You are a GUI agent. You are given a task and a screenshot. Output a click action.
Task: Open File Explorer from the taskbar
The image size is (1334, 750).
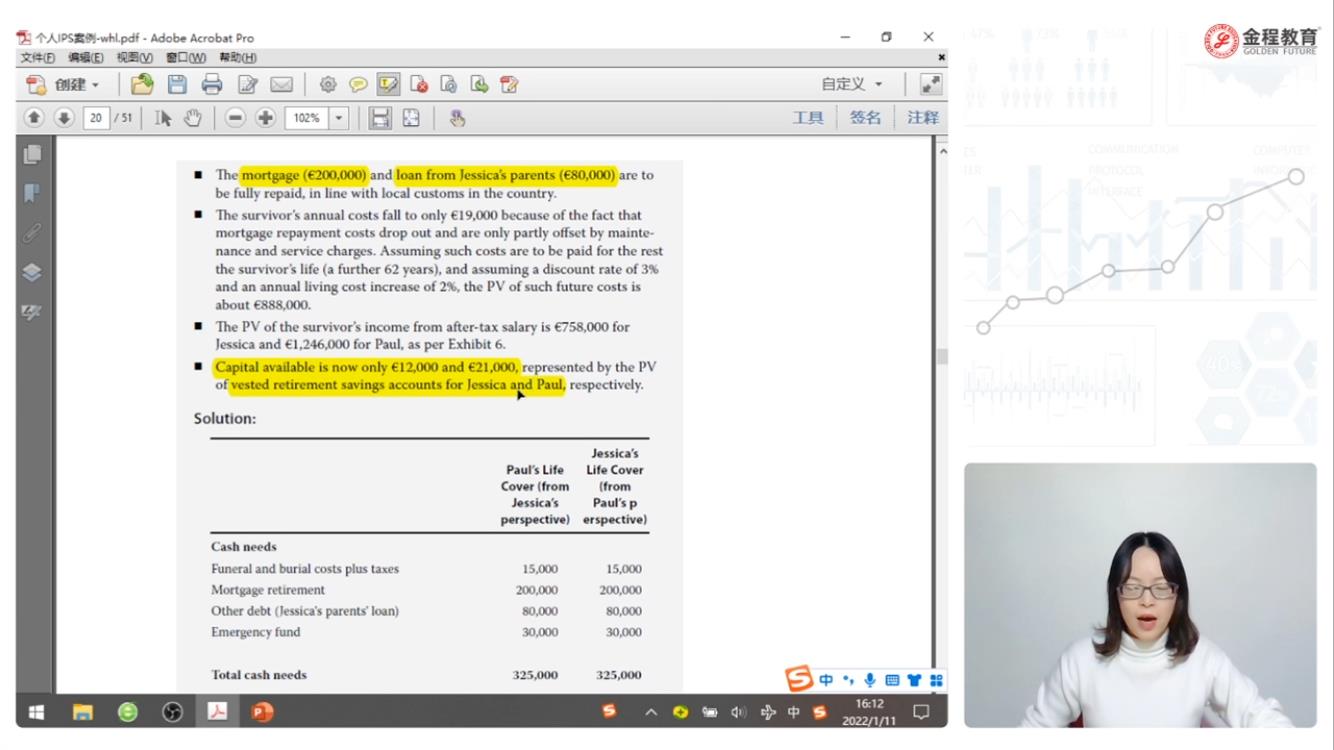pyautogui.click(x=84, y=712)
